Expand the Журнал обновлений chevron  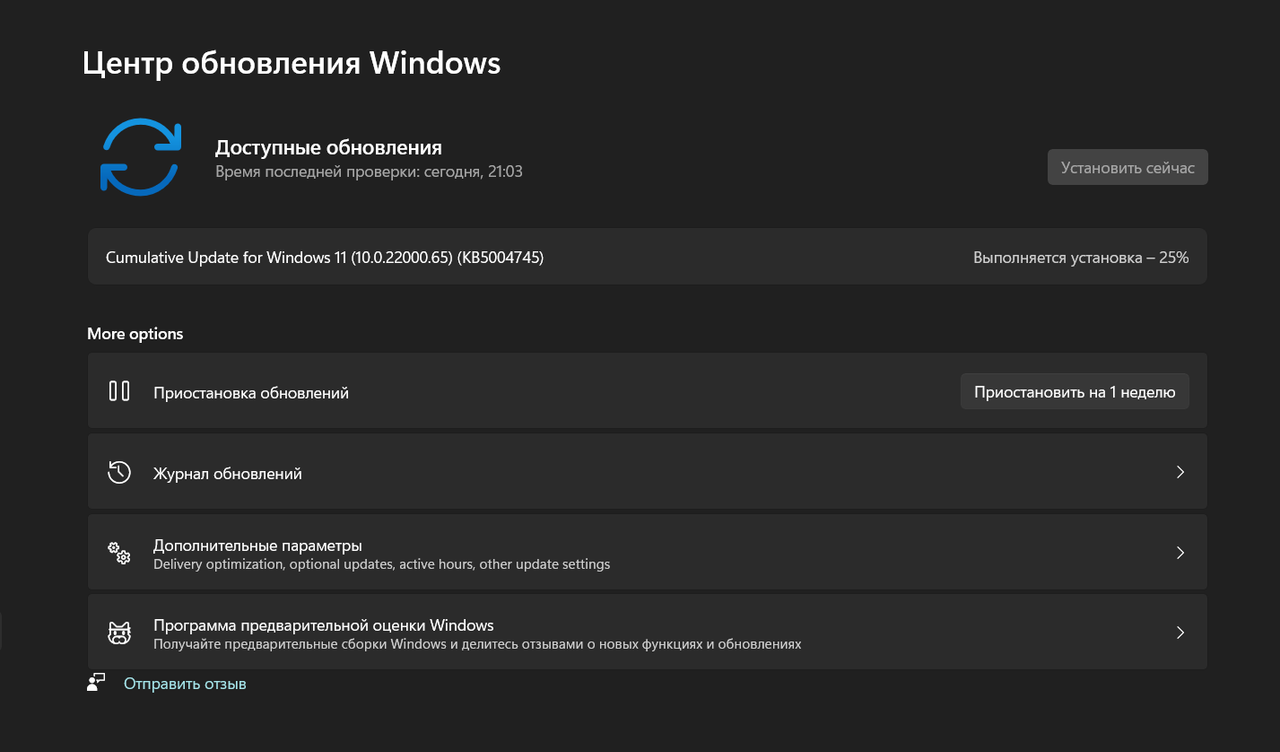click(1179, 471)
